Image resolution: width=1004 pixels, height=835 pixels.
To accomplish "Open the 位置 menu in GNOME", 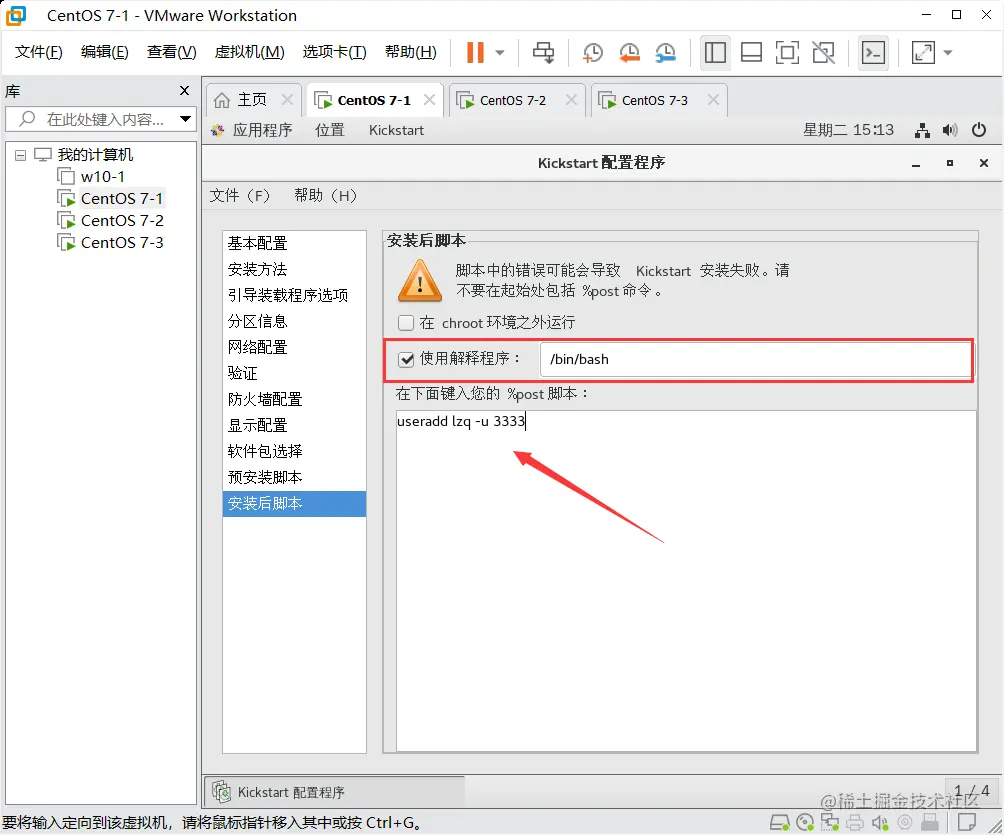I will tap(330, 131).
